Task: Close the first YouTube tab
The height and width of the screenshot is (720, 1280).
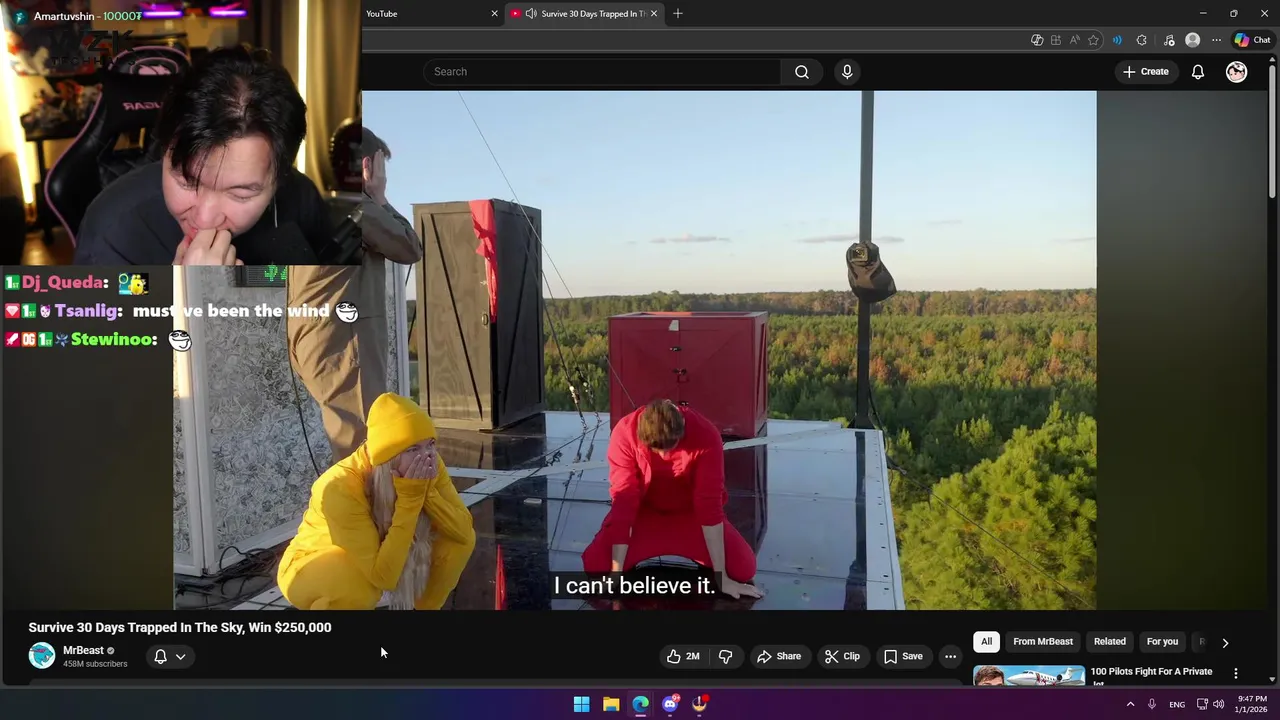Action: tap(494, 14)
